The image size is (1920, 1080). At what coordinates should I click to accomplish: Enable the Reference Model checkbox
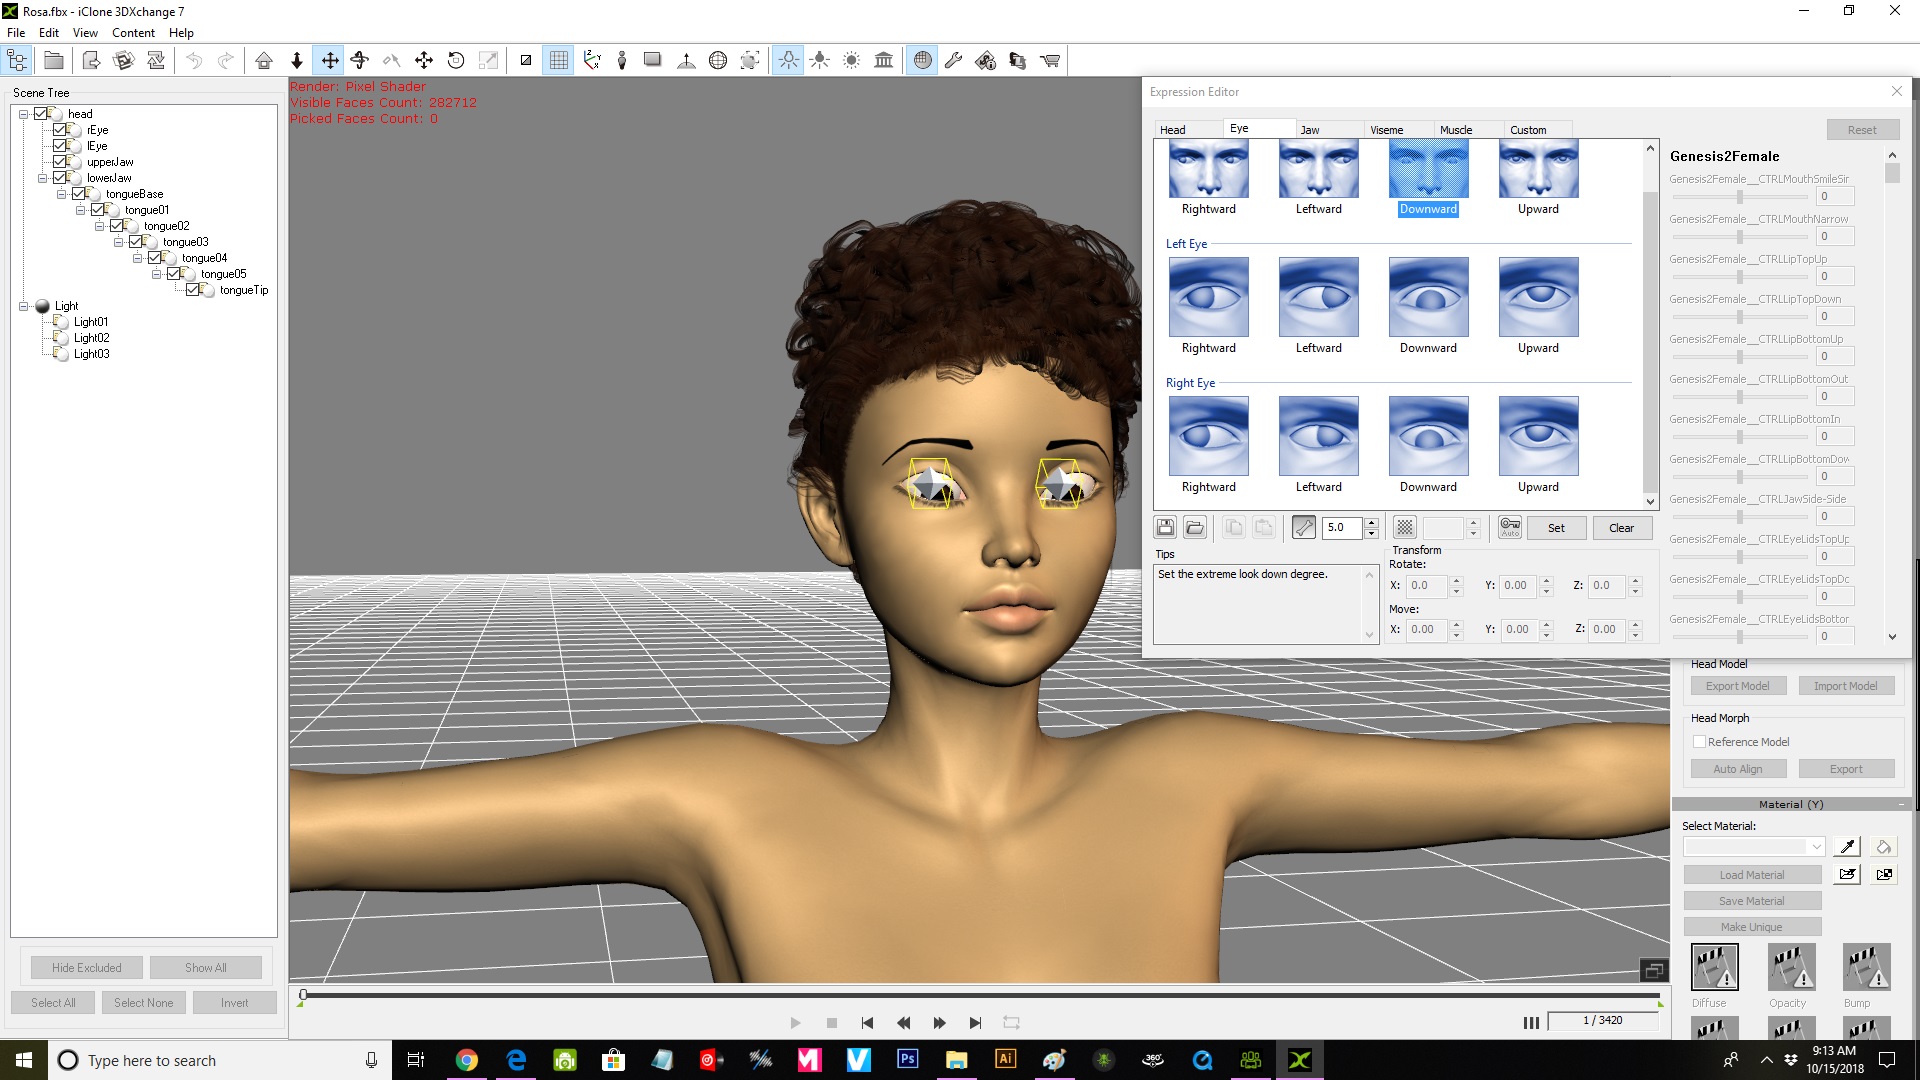pyautogui.click(x=1699, y=742)
